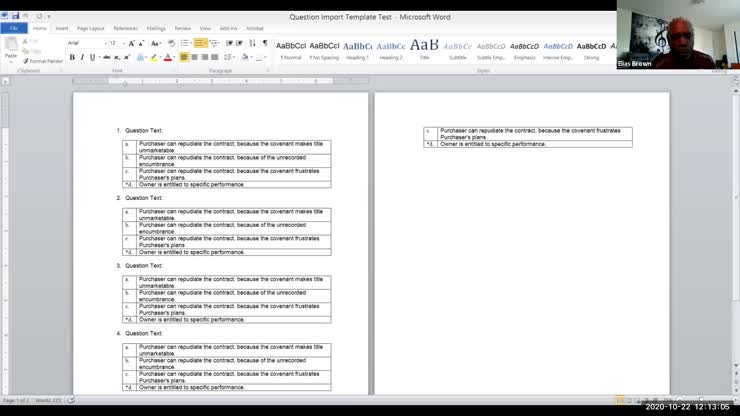Open Customize Quick Access Toolbar arrow
Screen dimensions: 740x416
(x=49, y=16)
